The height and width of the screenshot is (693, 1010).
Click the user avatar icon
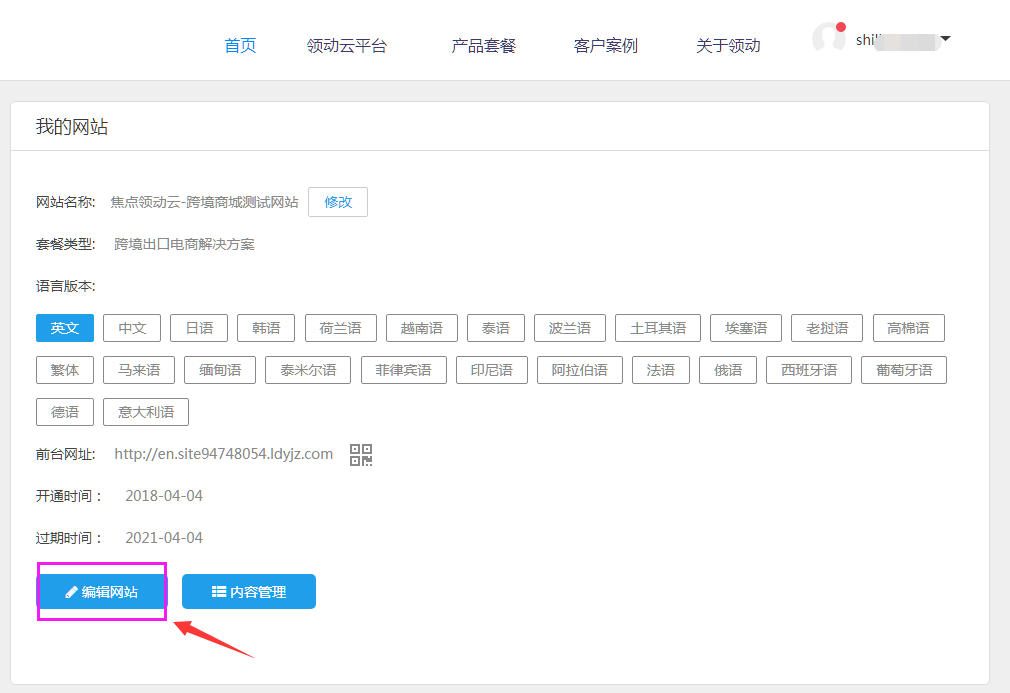click(829, 37)
